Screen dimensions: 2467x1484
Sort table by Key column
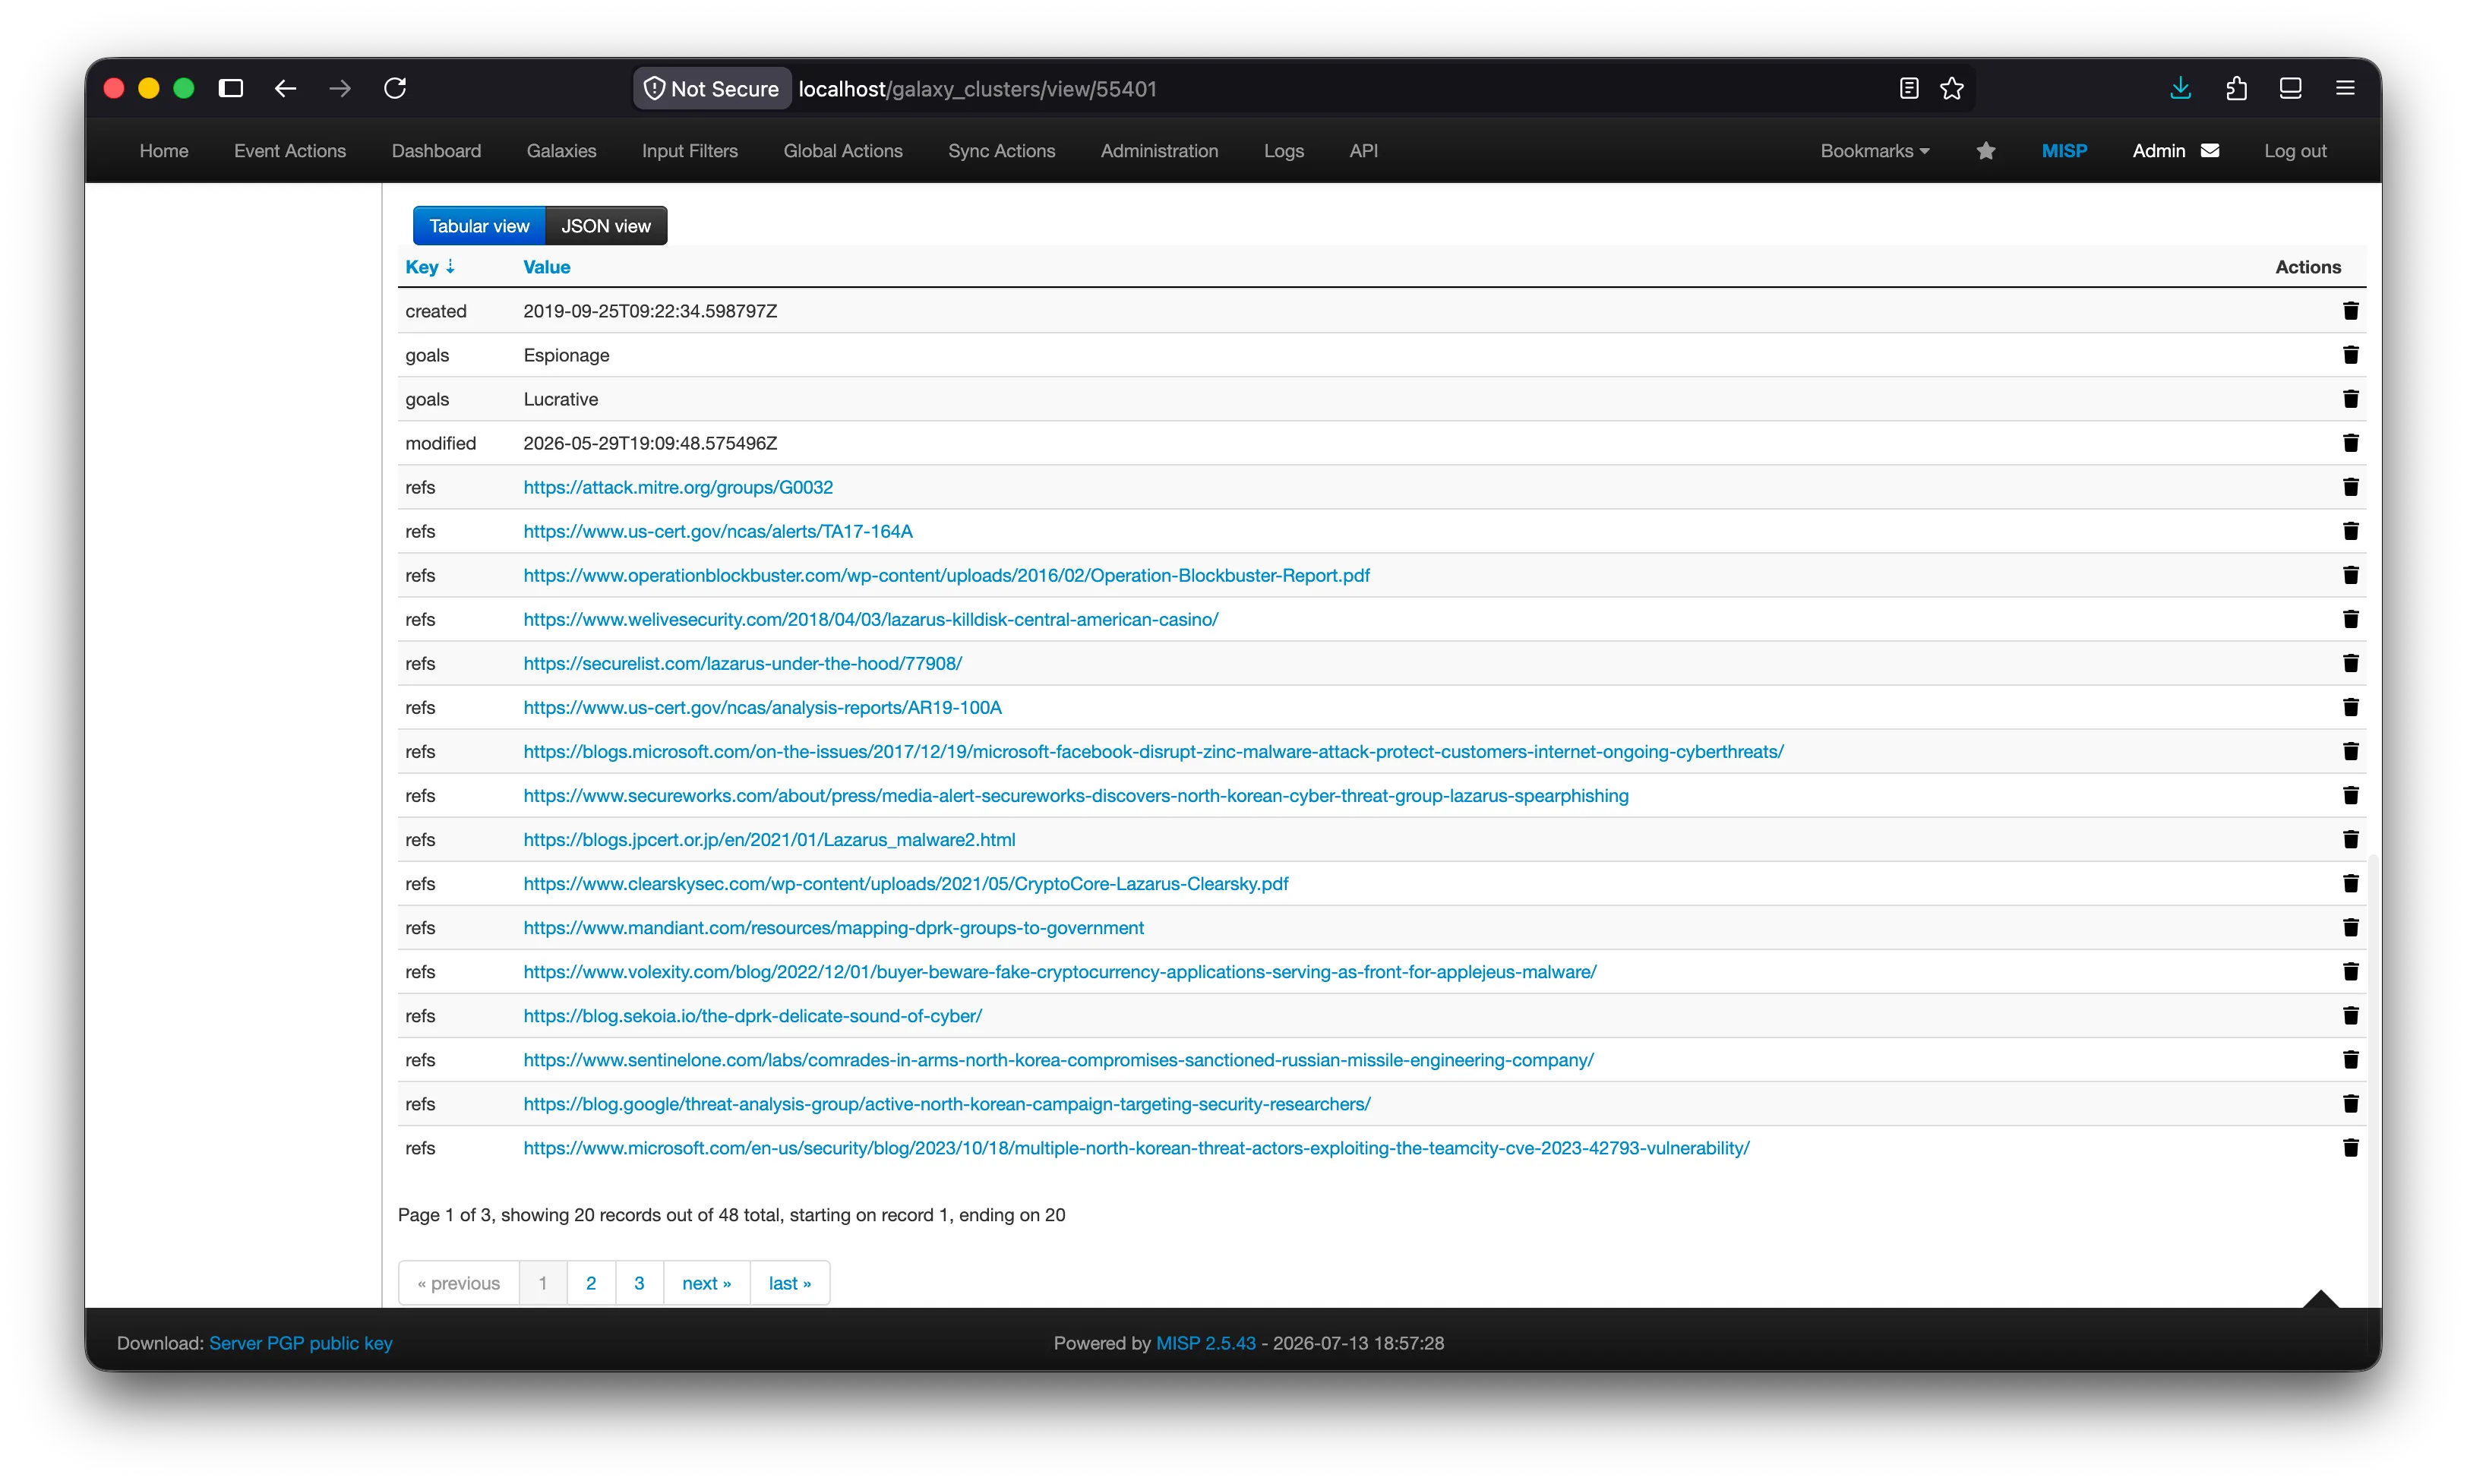pos(429,267)
